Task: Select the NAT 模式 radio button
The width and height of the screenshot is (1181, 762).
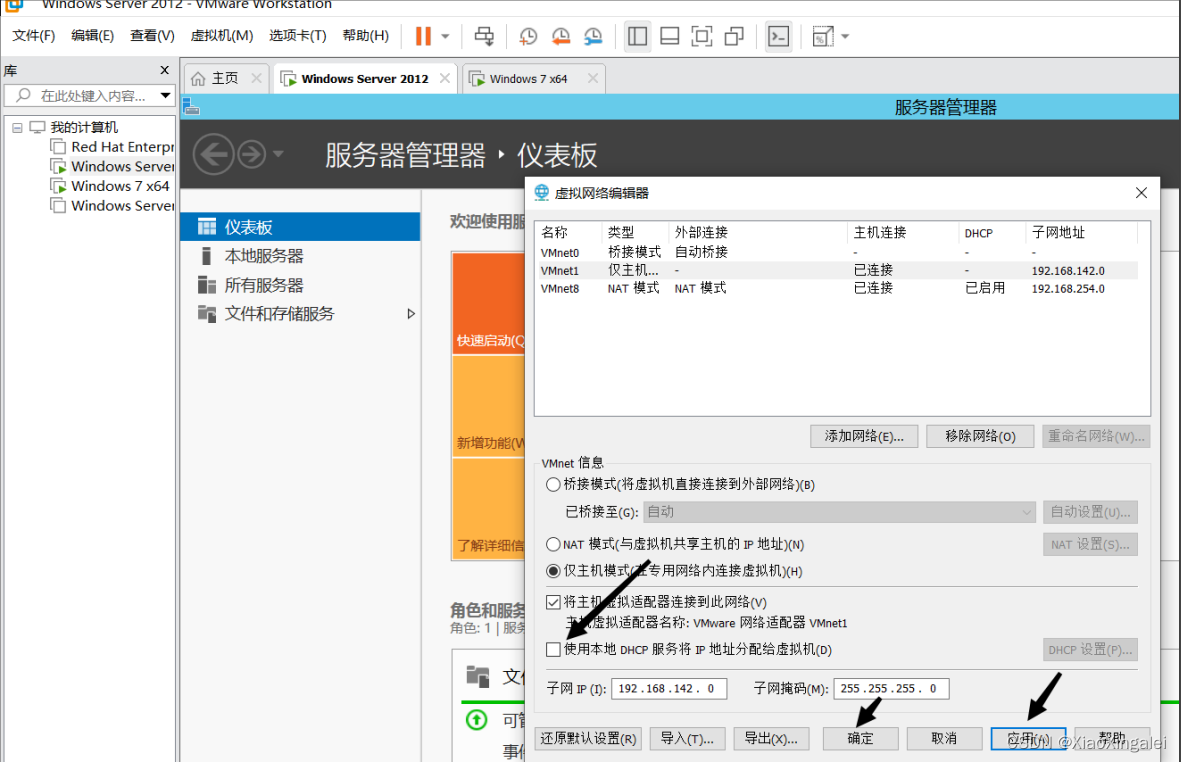Action: [x=553, y=544]
